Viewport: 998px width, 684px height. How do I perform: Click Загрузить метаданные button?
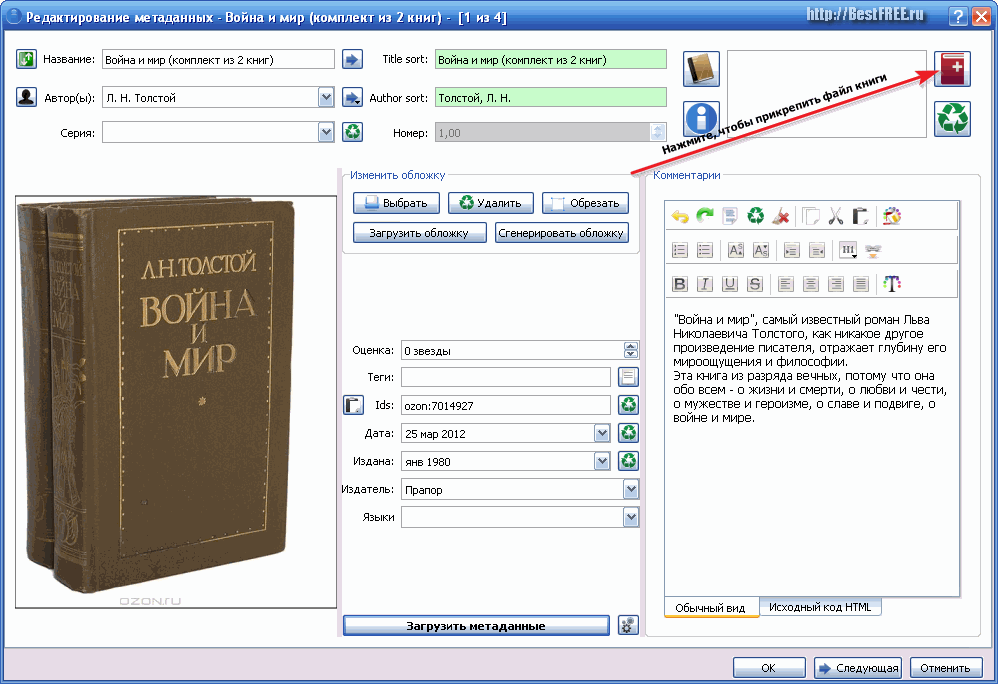476,625
